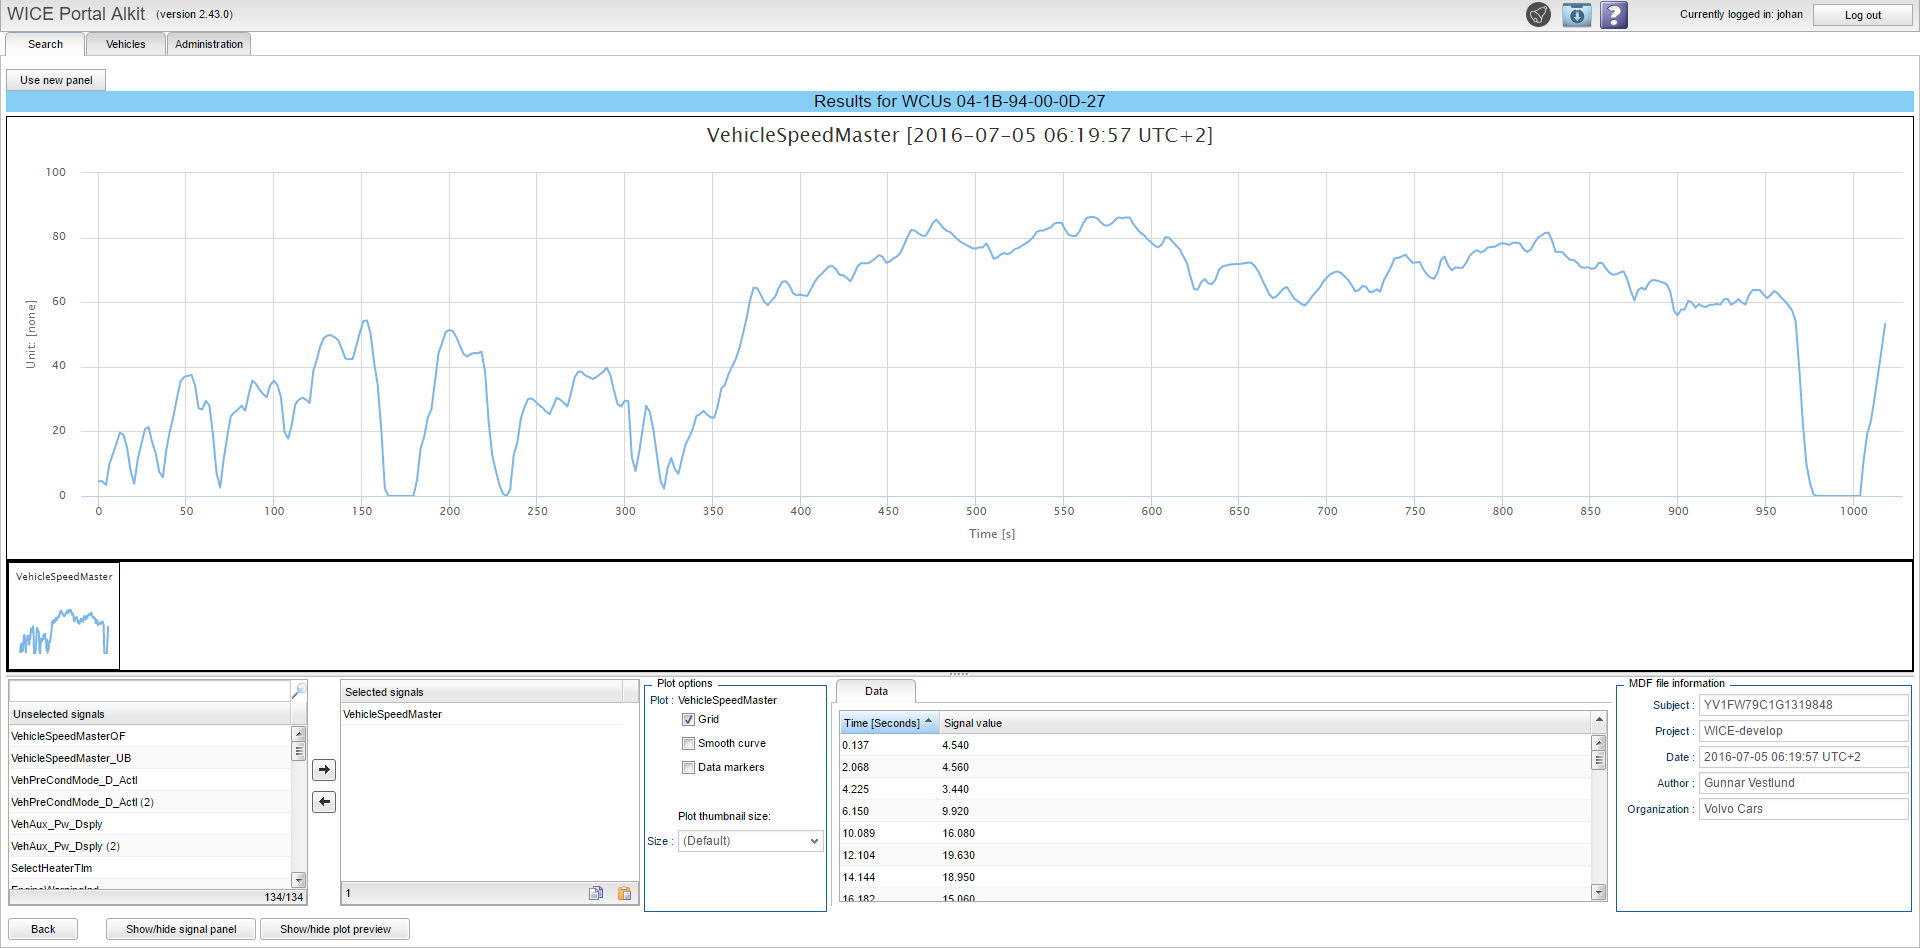Open help via question mark icon
1920x948 pixels.
tap(1613, 15)
